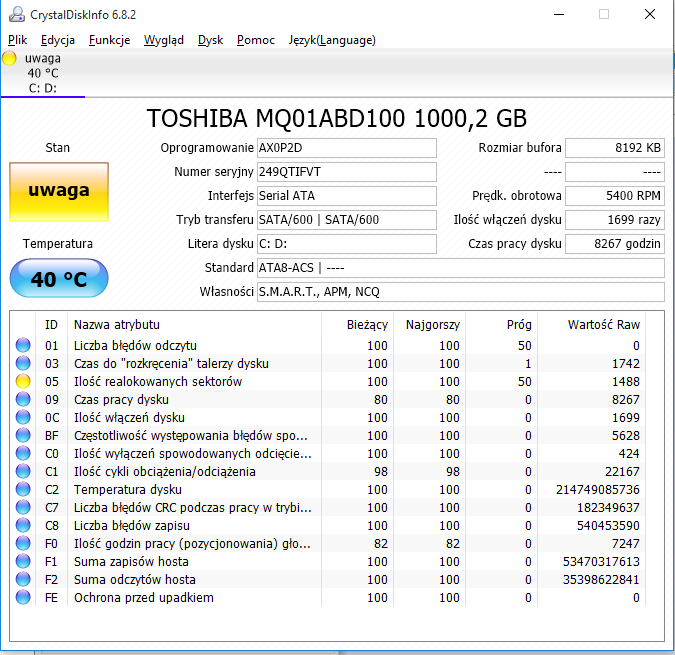The width and height of the screenshot is (675, 655).
Task: Click the serial number field 249QTIFVT
Action: click(347, 172)
